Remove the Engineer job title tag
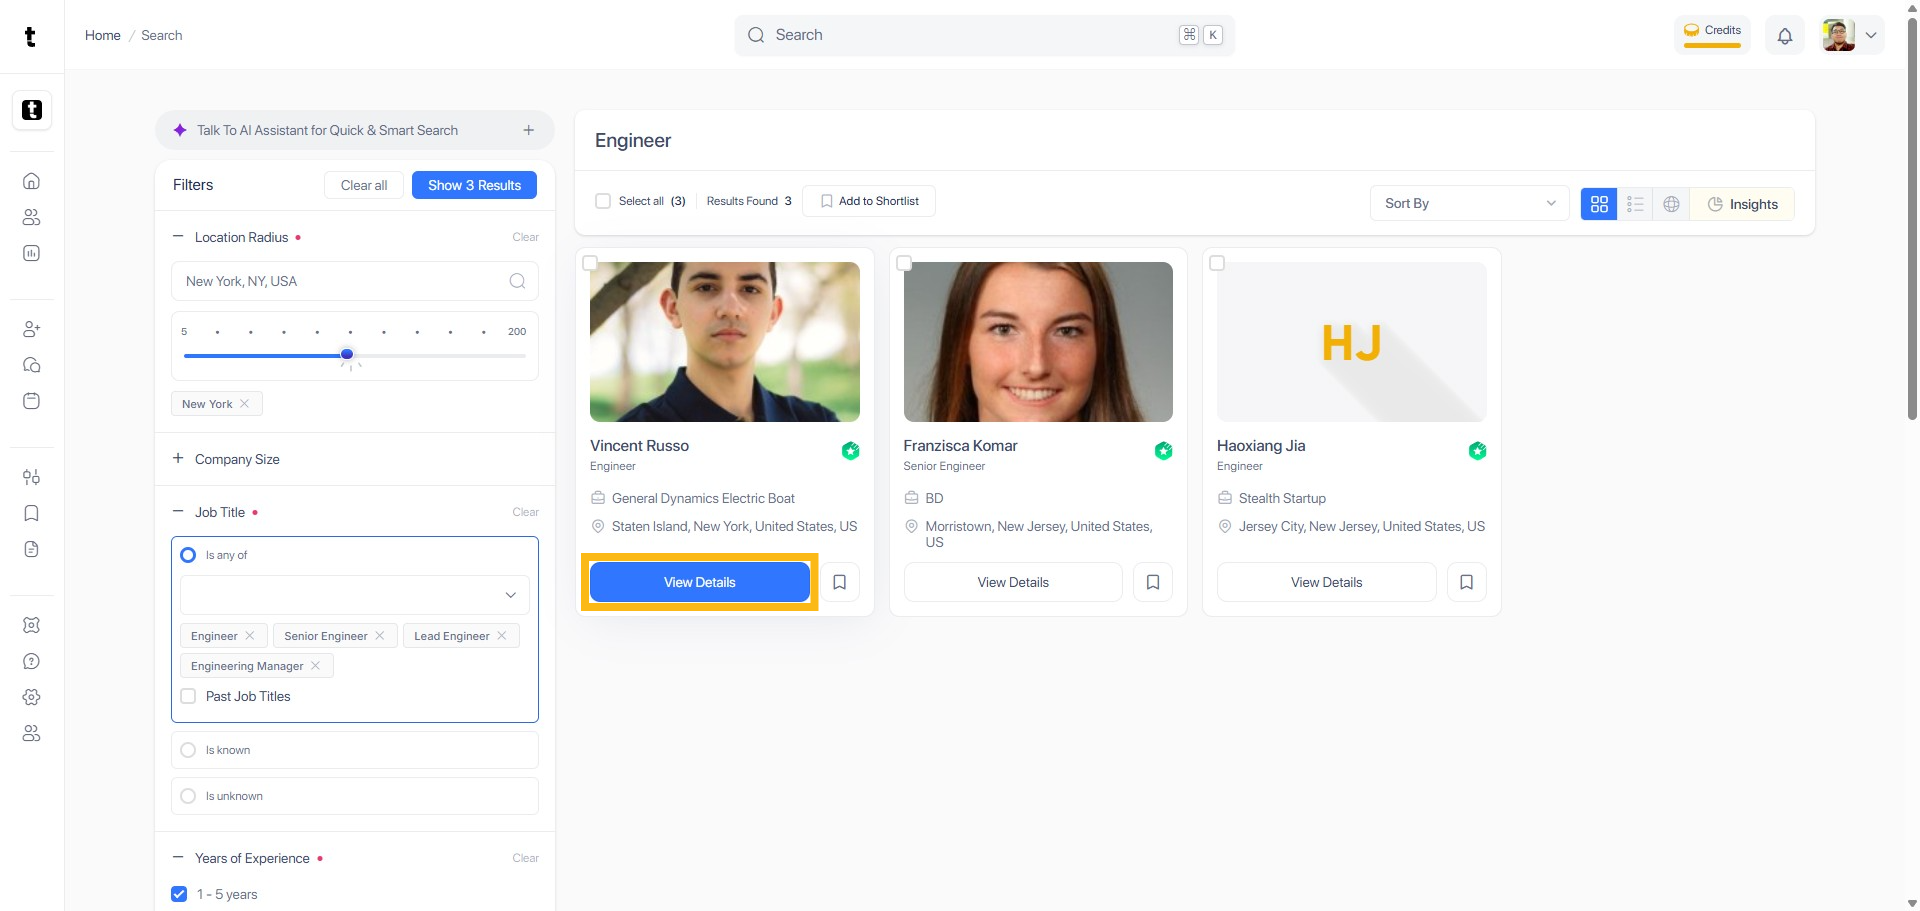The height and width of the screenshot is (911, 1920). tap(250, 636)
